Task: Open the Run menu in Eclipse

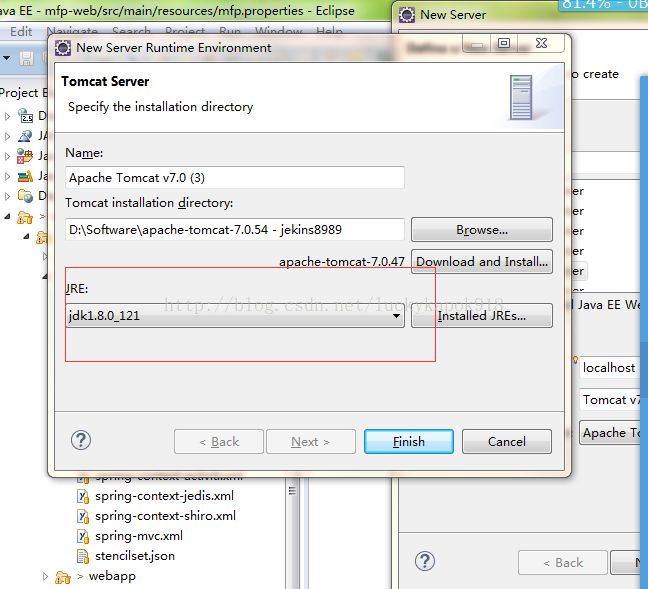Action: coord(230,31)
